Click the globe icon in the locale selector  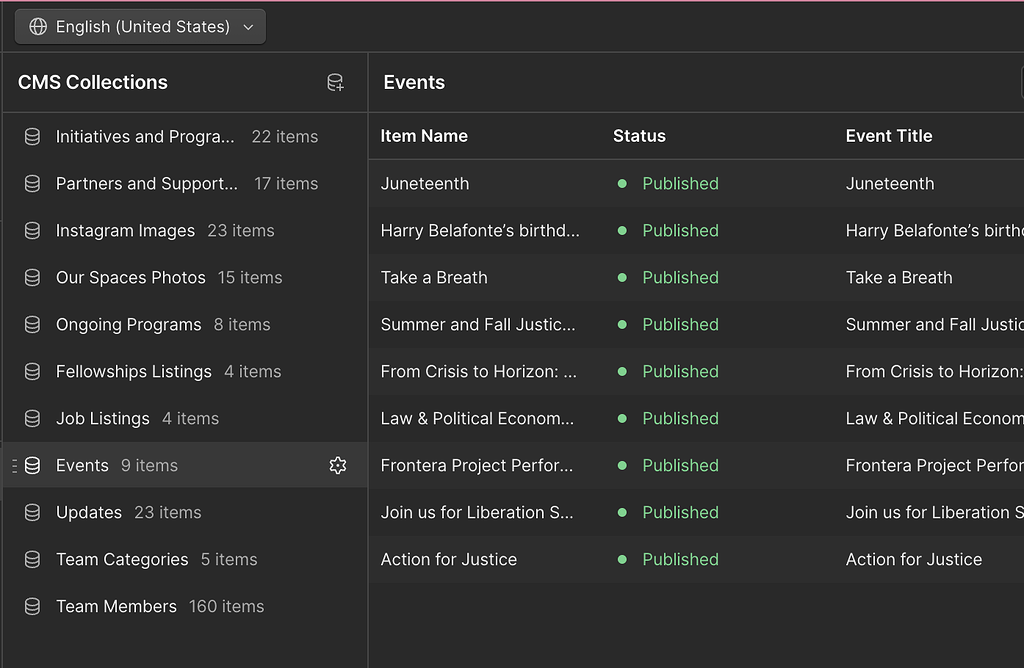(x=37, y=27)
